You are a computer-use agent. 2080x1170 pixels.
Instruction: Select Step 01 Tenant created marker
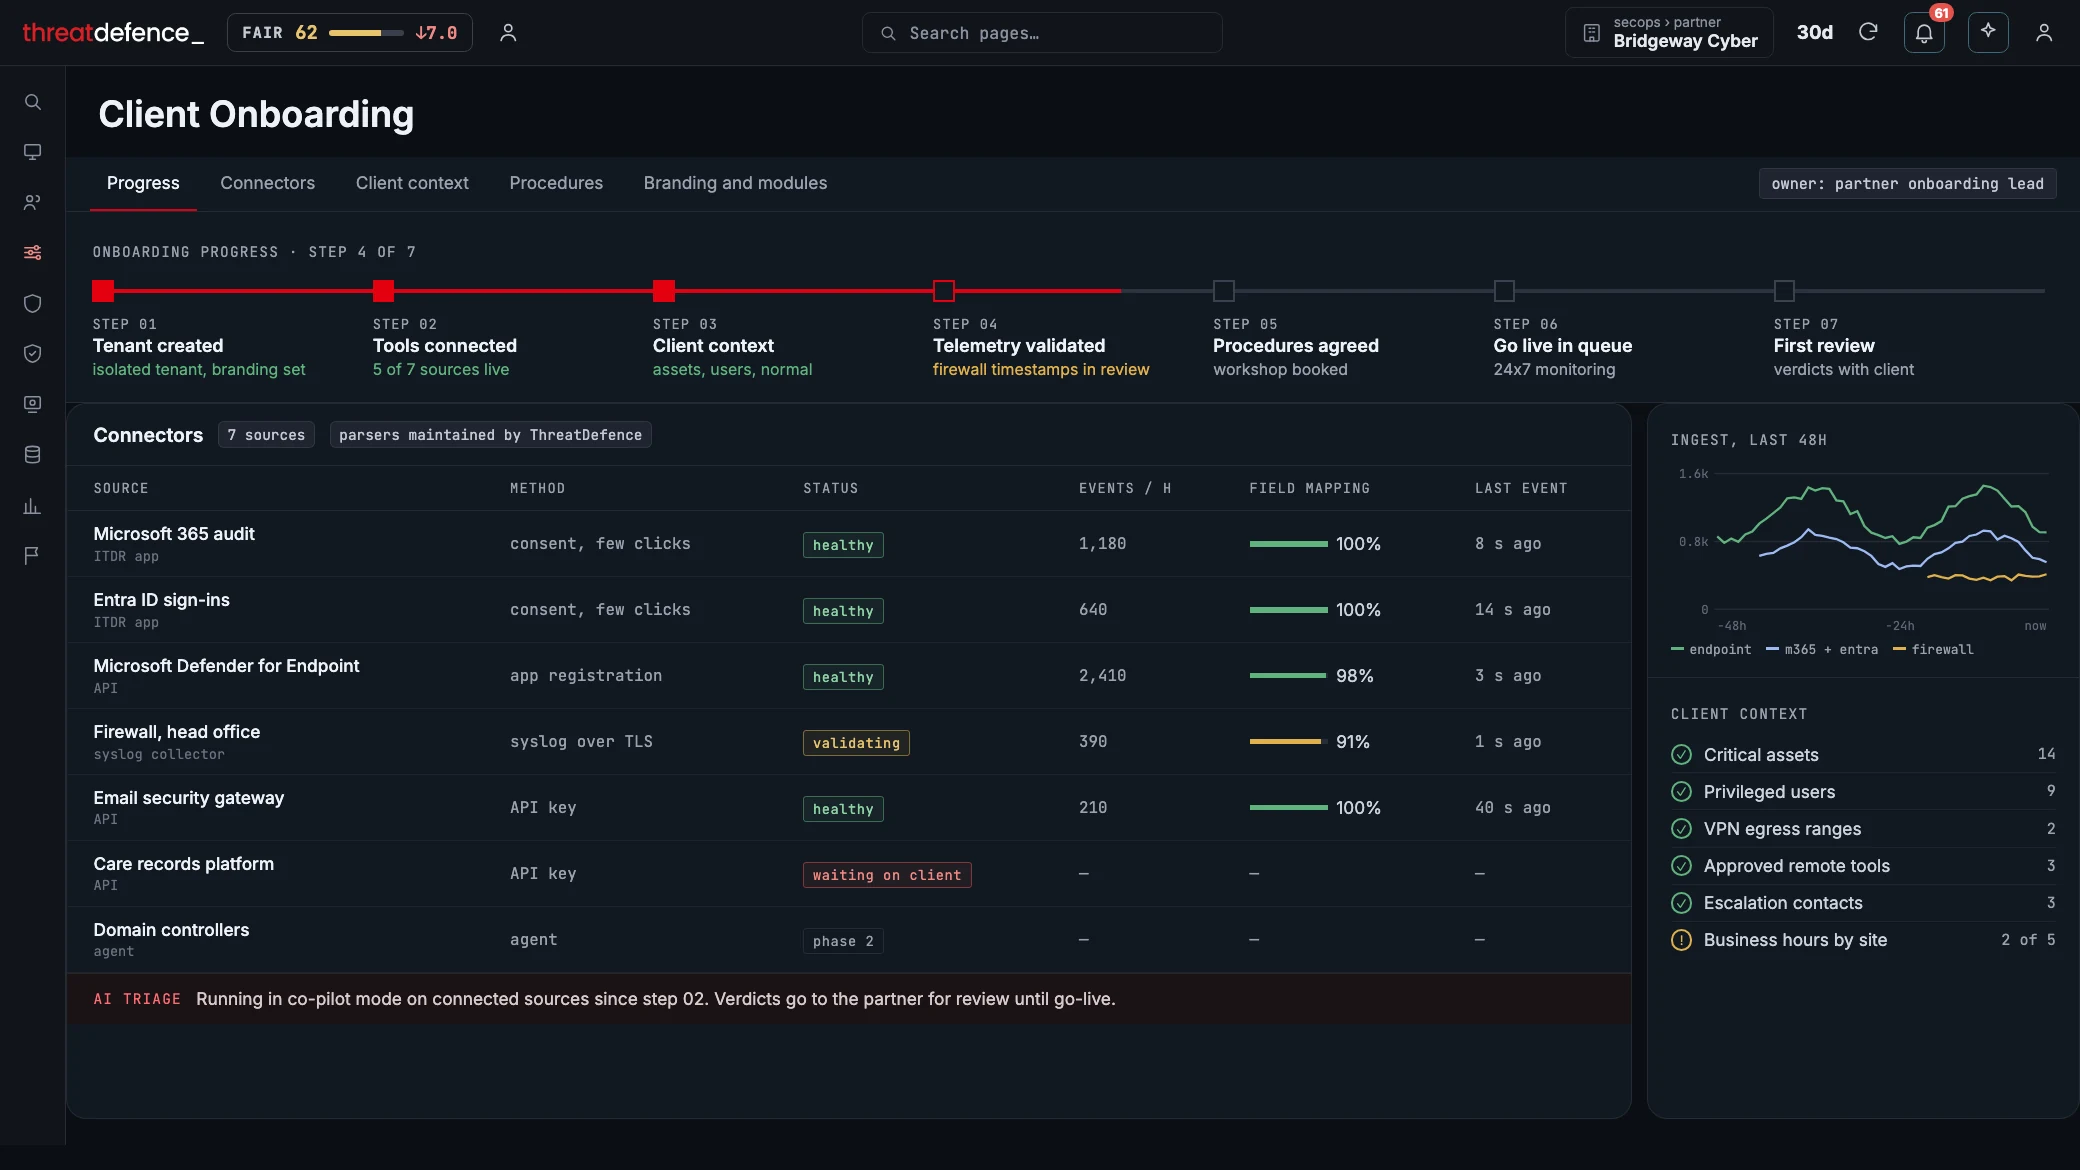pyautogui.click(x=103, y=291)
